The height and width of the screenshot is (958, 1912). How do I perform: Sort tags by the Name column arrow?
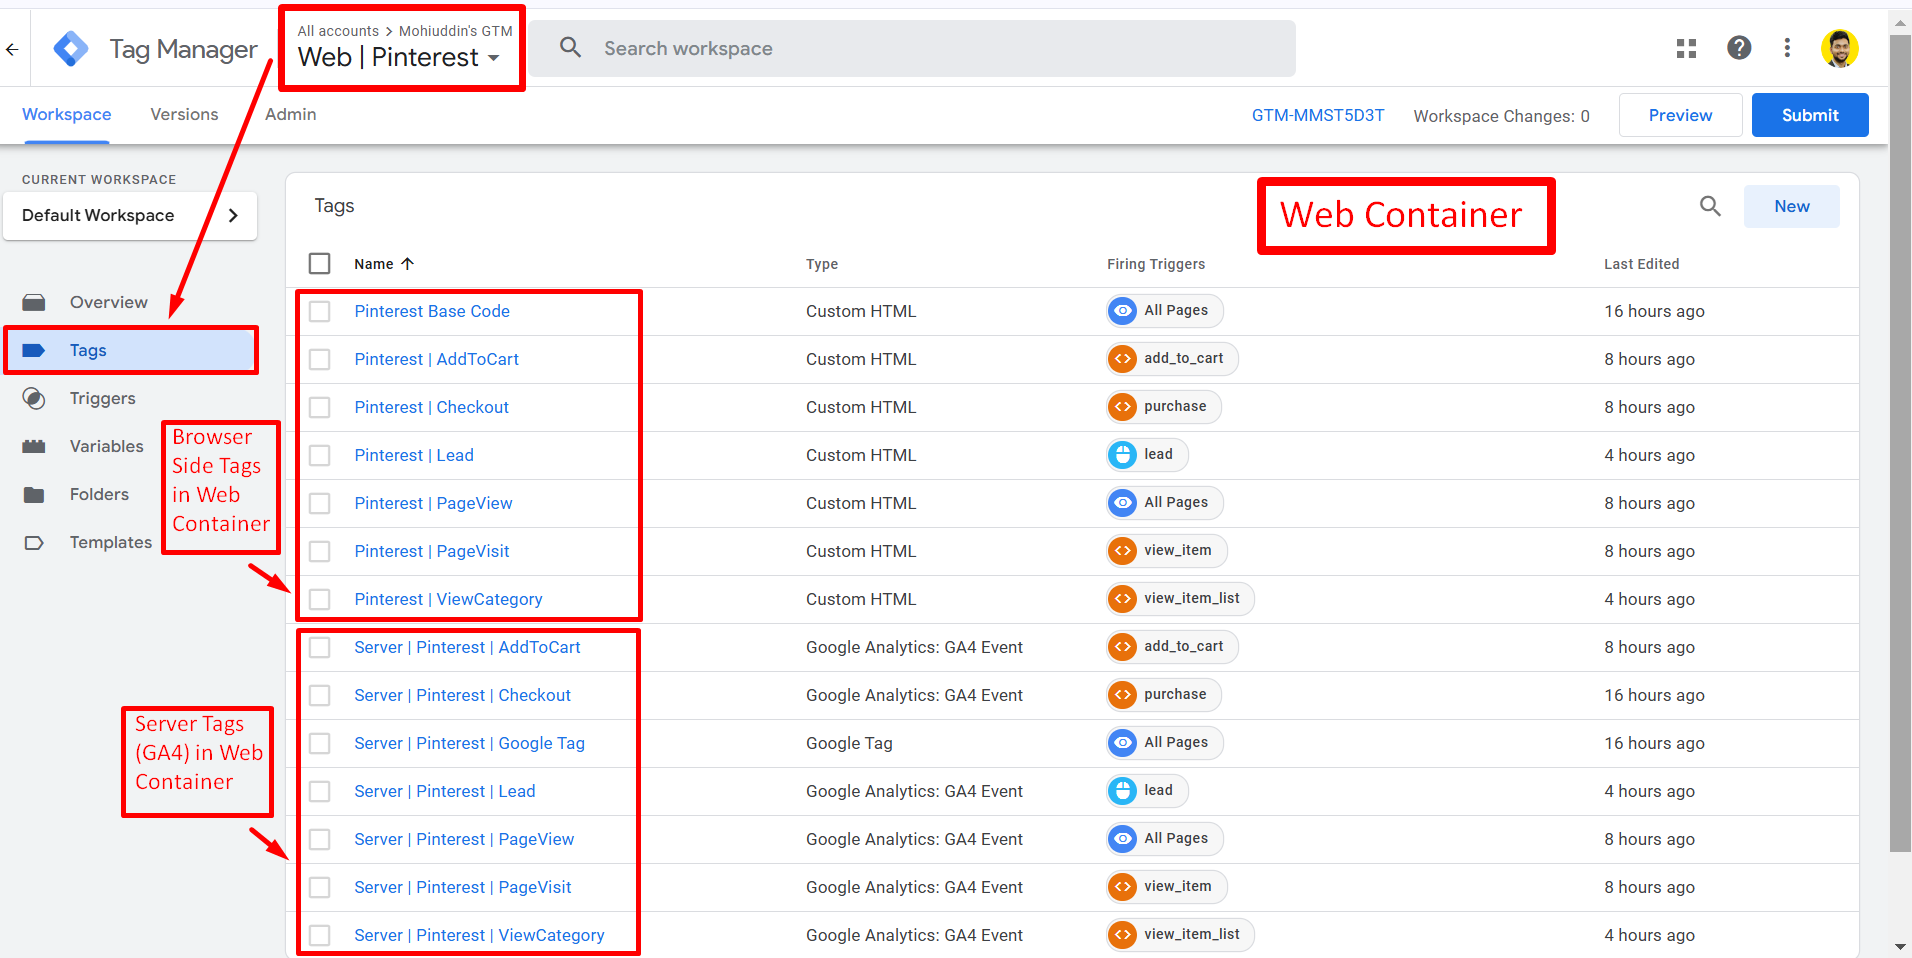point(407,264)
